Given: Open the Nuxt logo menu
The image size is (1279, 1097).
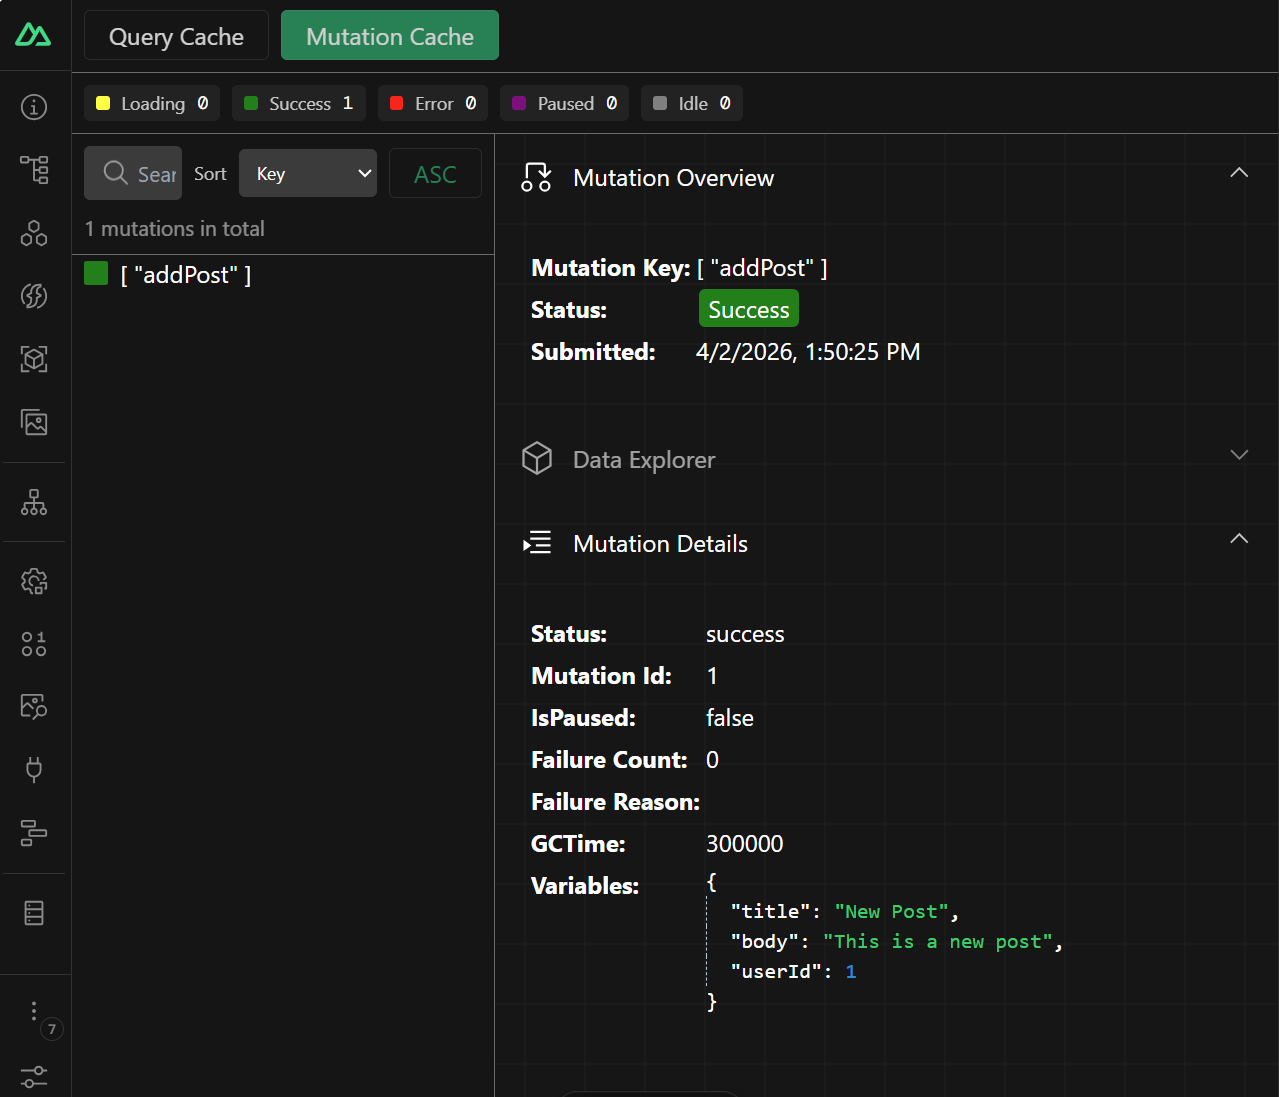Looking at the screenshot, I should pos(33,35).
